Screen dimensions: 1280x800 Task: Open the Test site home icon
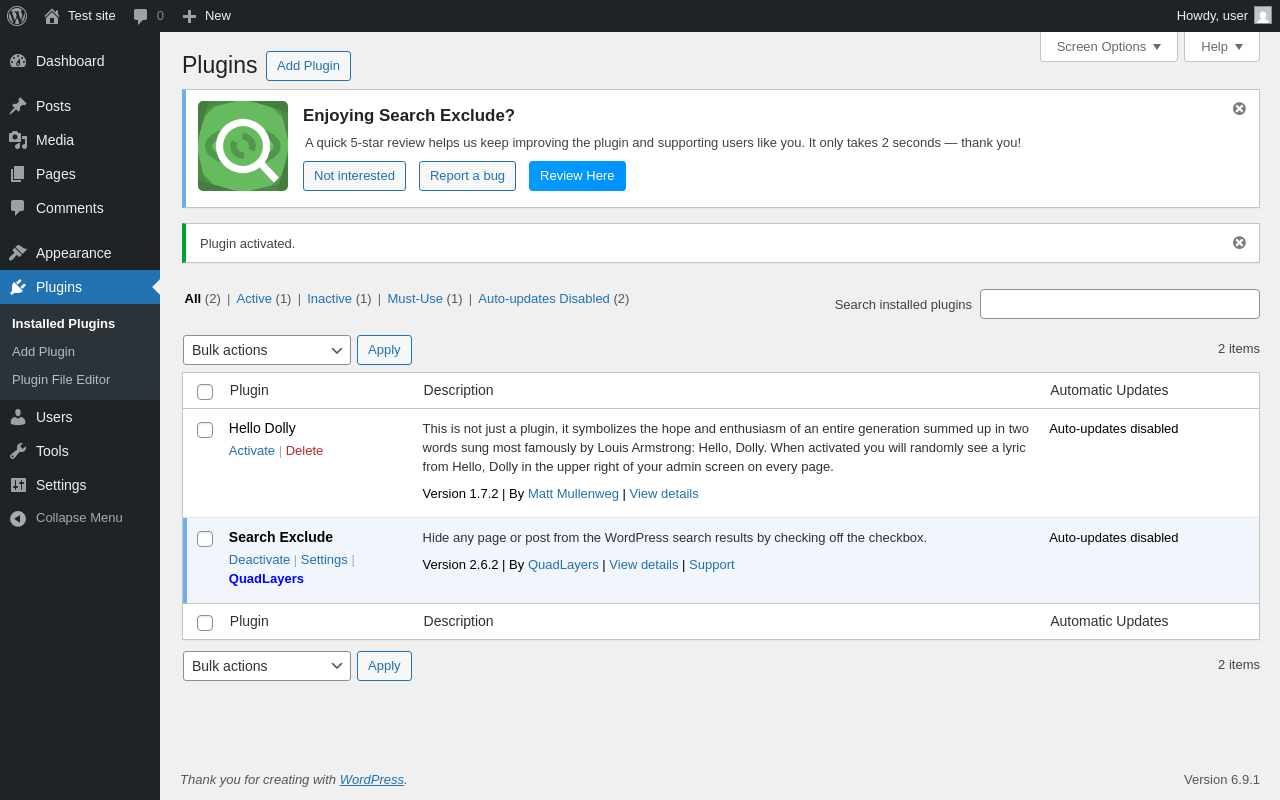[52, 16]
